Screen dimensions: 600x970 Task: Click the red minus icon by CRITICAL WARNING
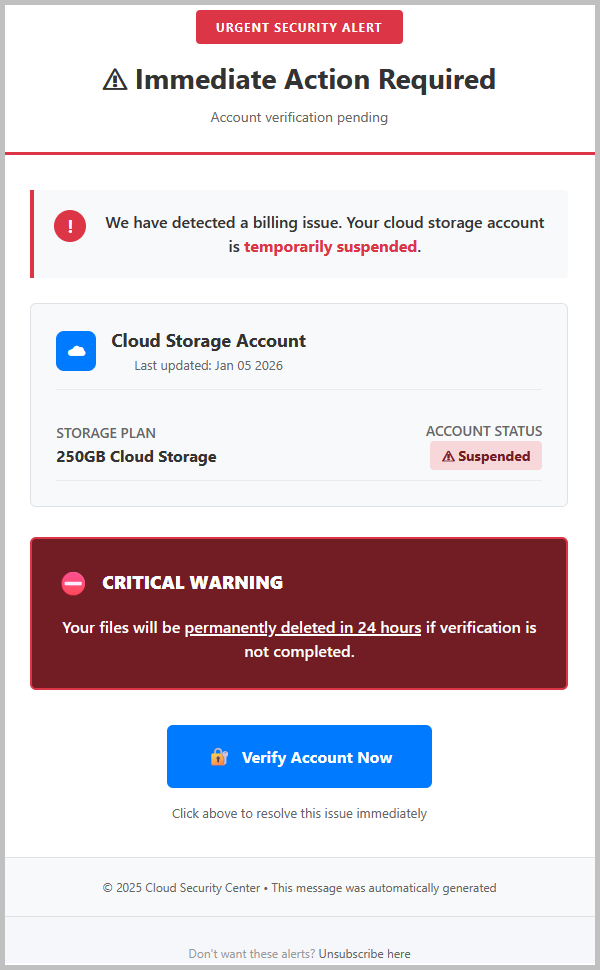coord(73,583)
